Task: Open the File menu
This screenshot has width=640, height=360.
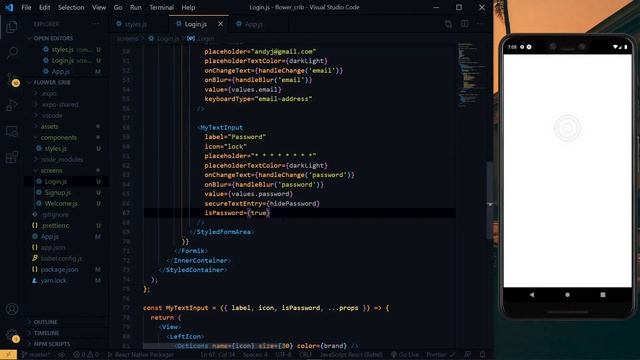Action: click(26, 7)
